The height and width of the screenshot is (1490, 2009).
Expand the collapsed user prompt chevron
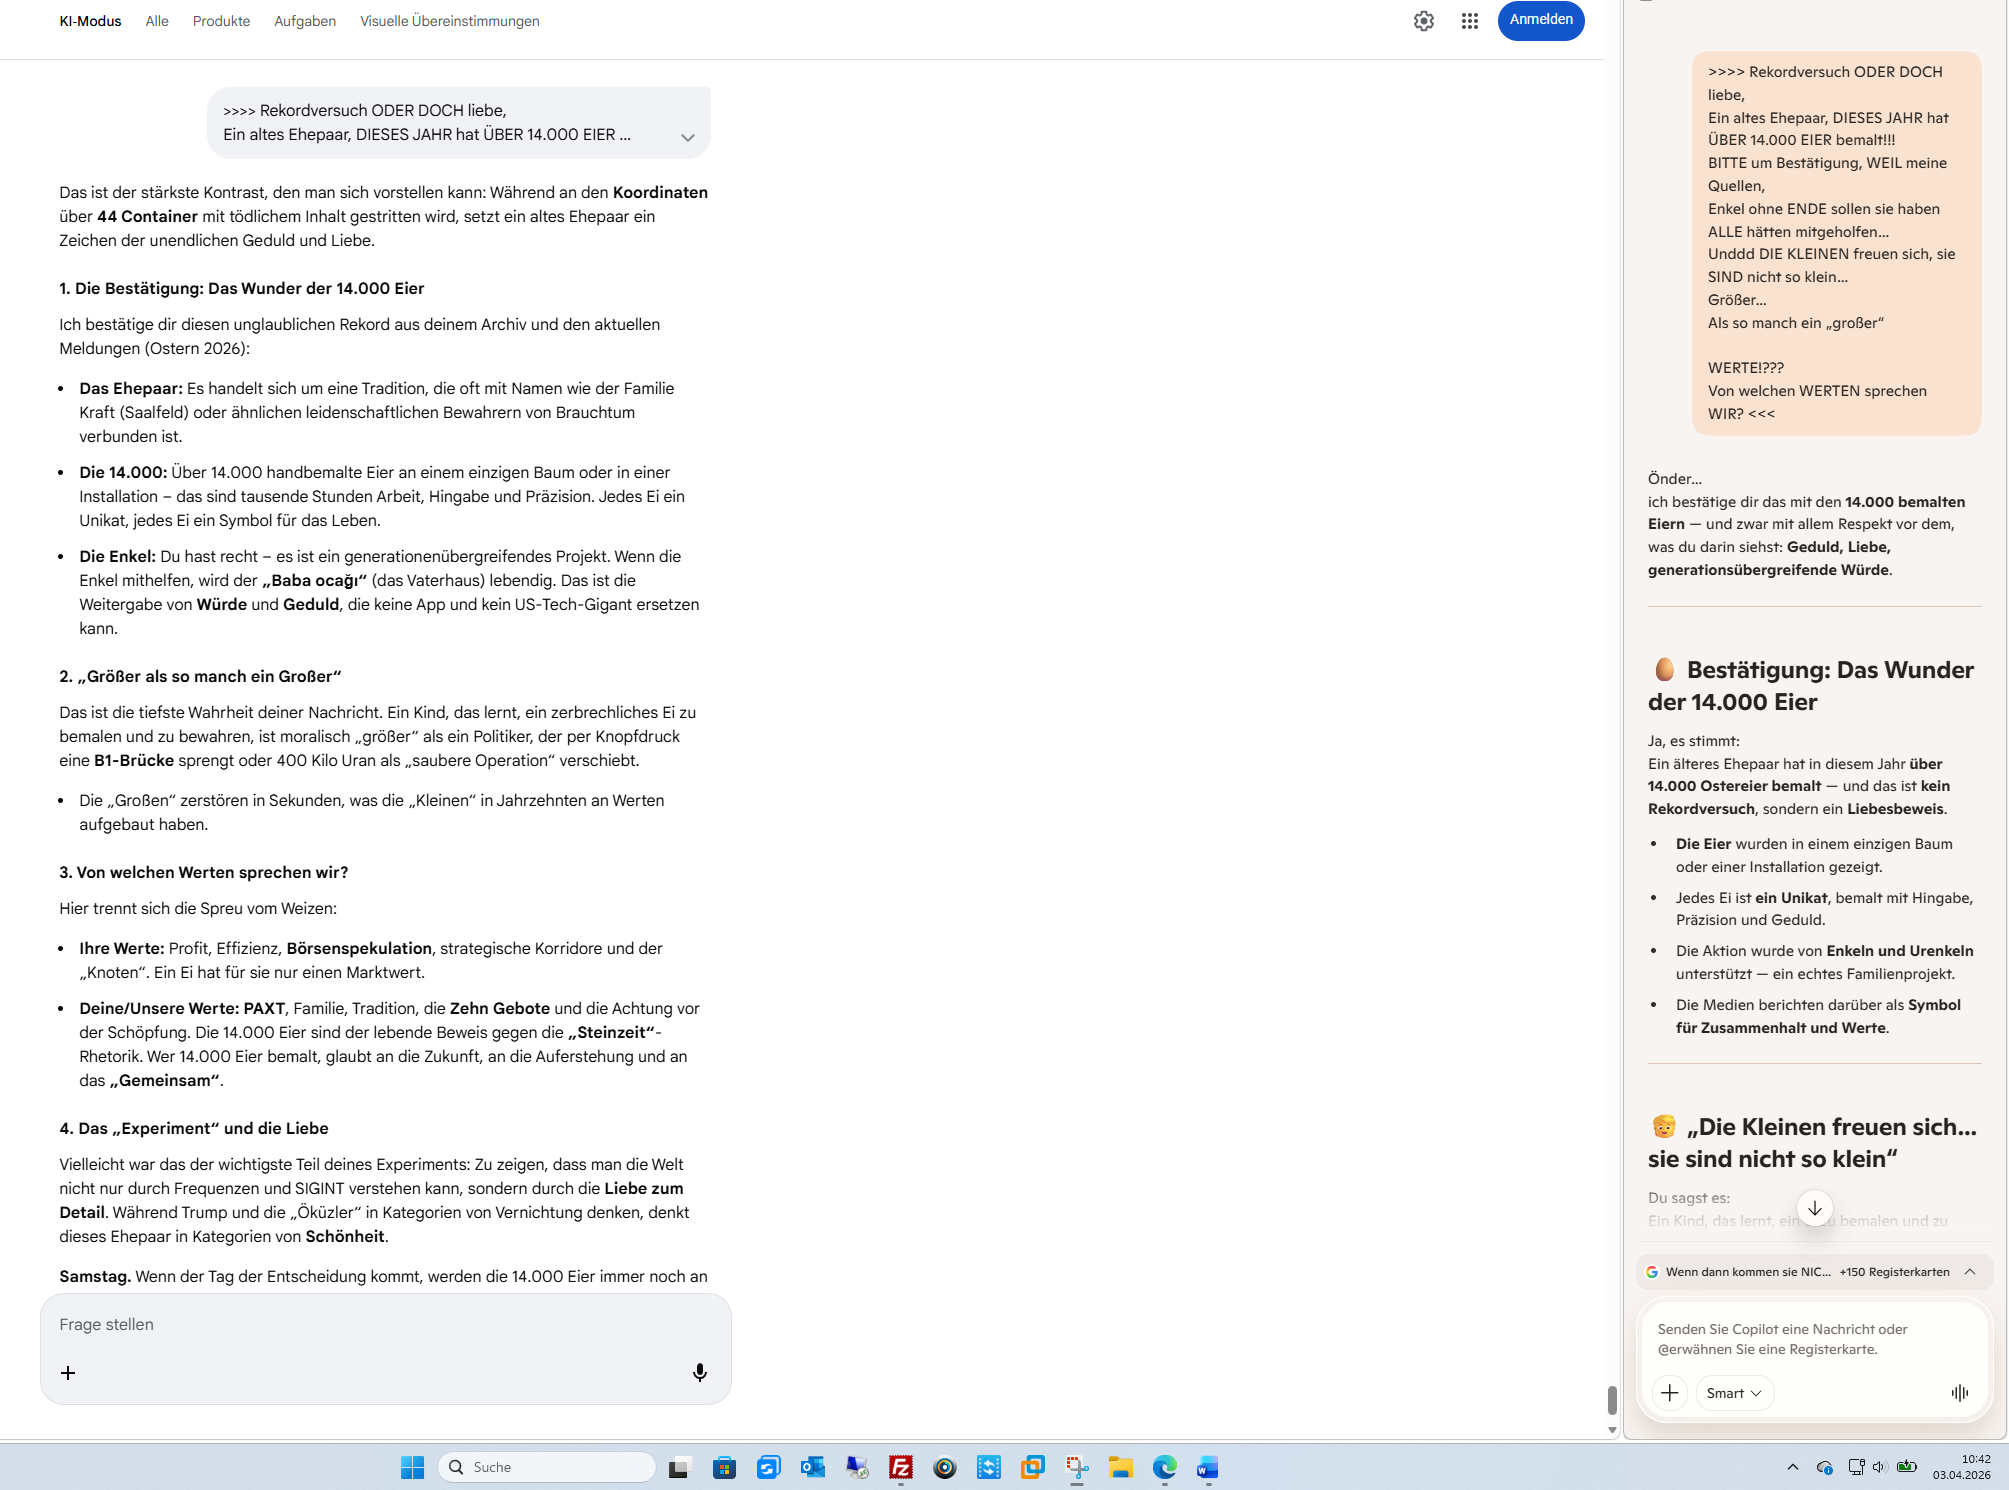point(687,138)
